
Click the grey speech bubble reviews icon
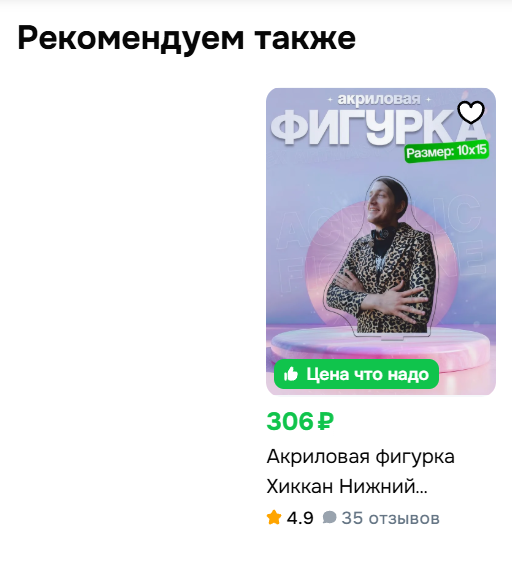(x=329, y=517)
